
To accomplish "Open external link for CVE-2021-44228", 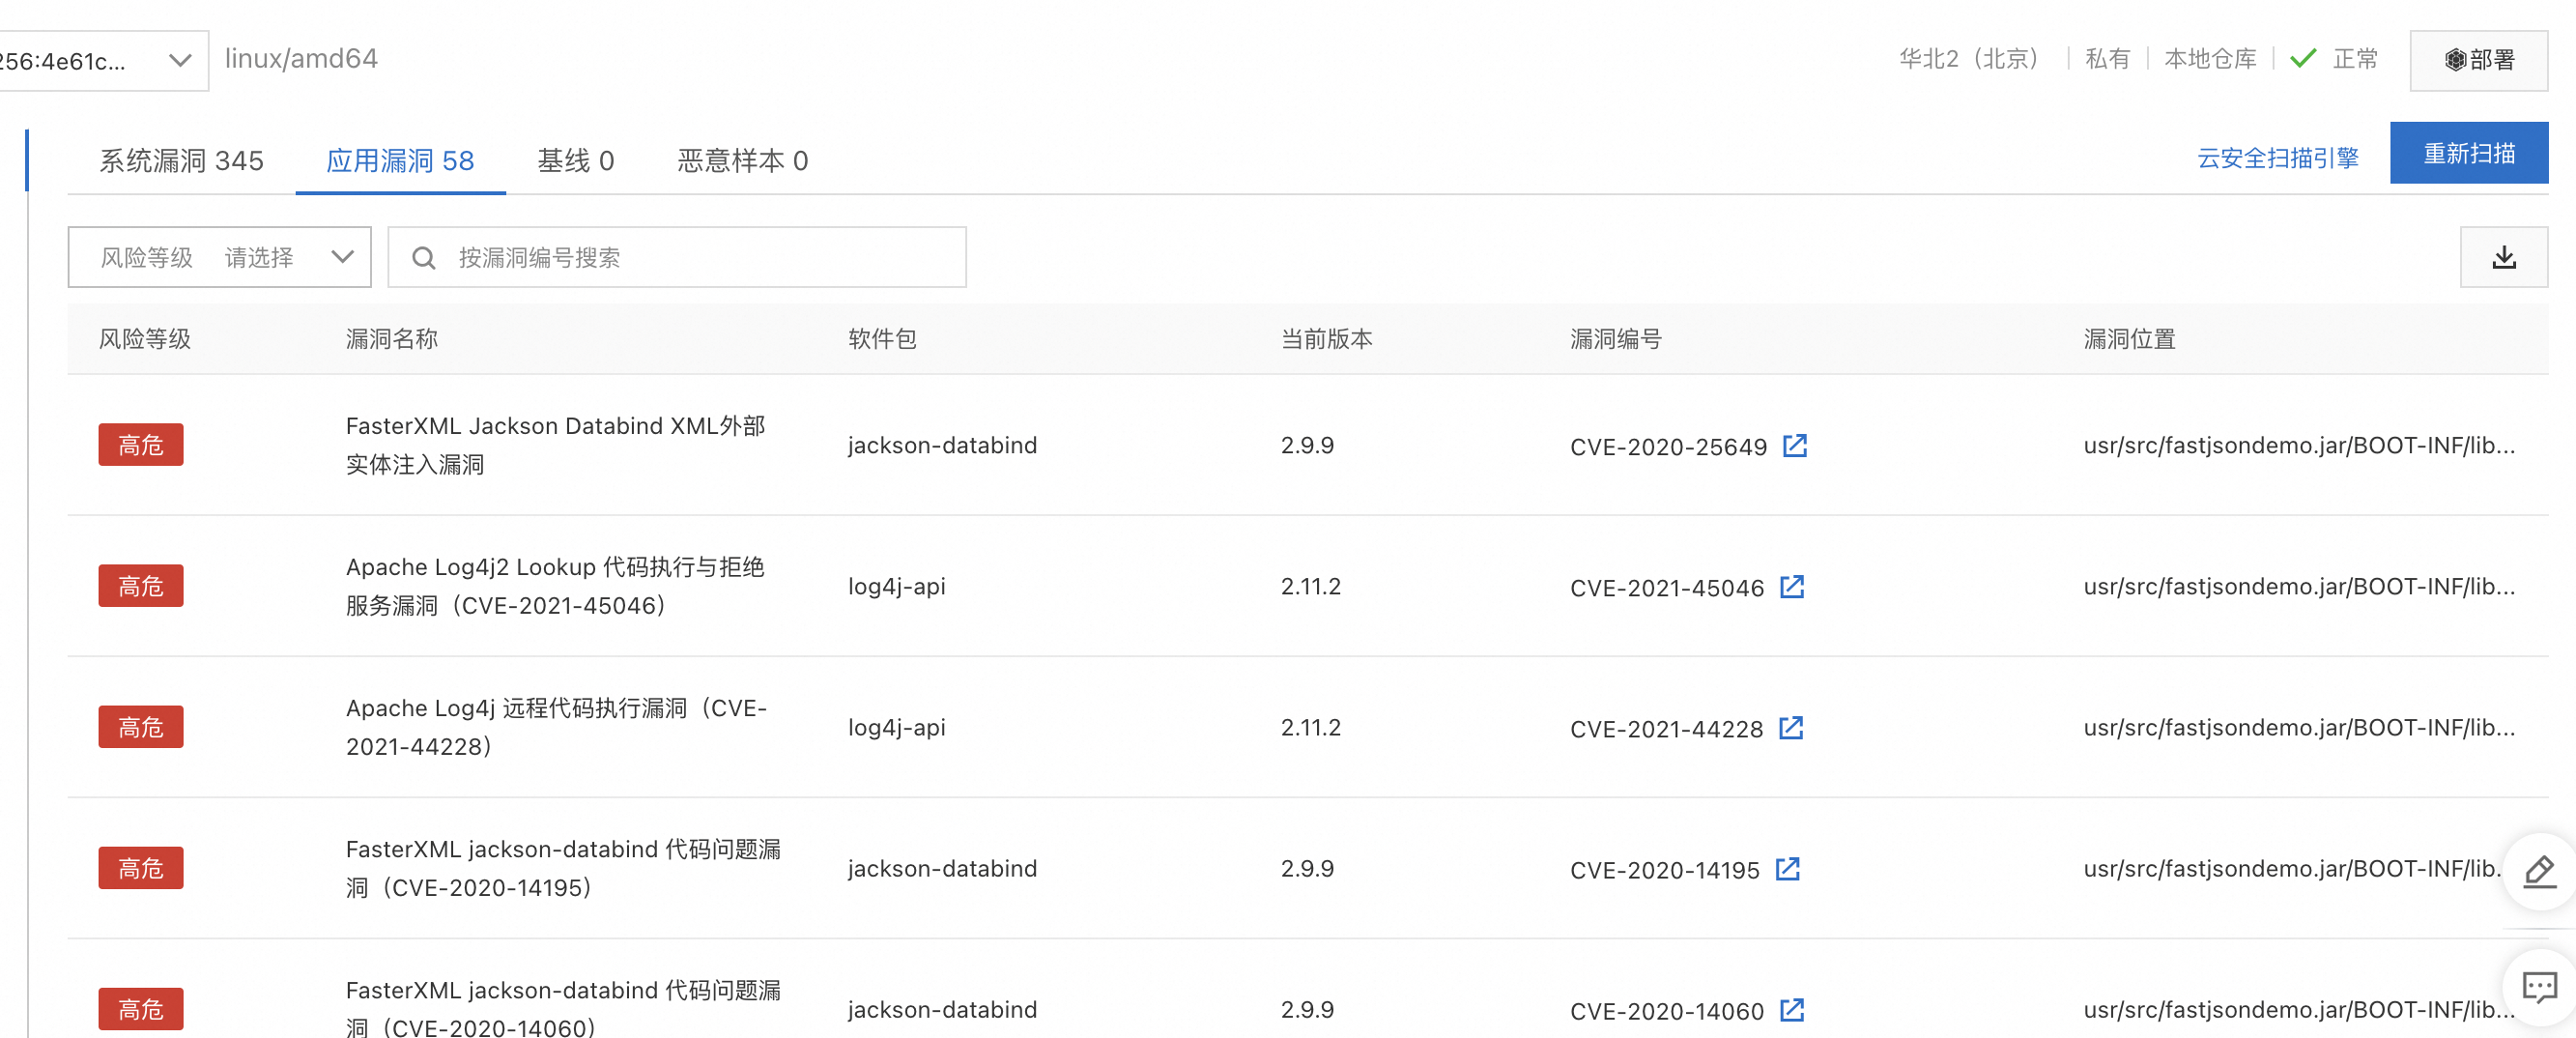I will [x=1791, y=727].
